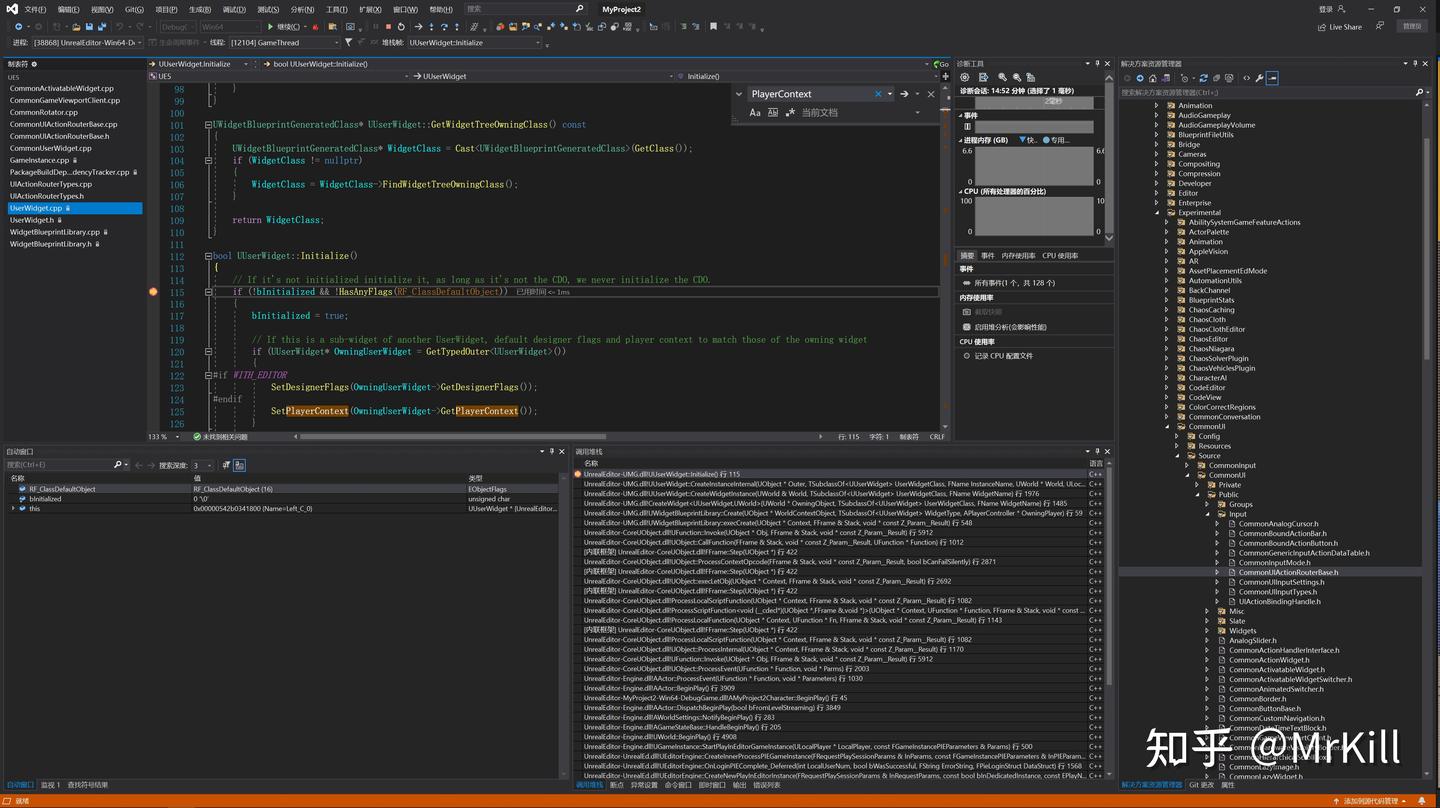Screen dimensions: 1440x808
Task: Stop debugging with the red square icon
Action: [x=388, y=27]
